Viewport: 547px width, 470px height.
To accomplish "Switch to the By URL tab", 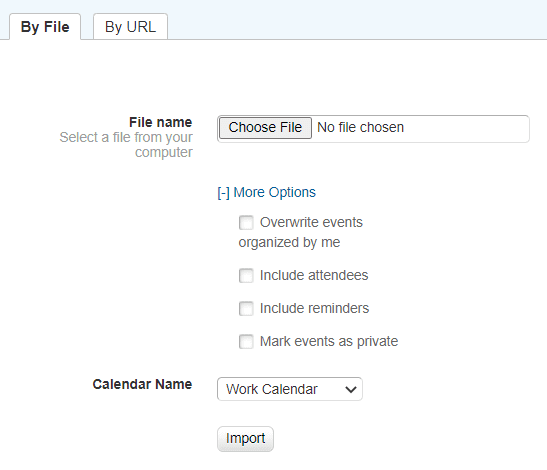I will (130, 27).
